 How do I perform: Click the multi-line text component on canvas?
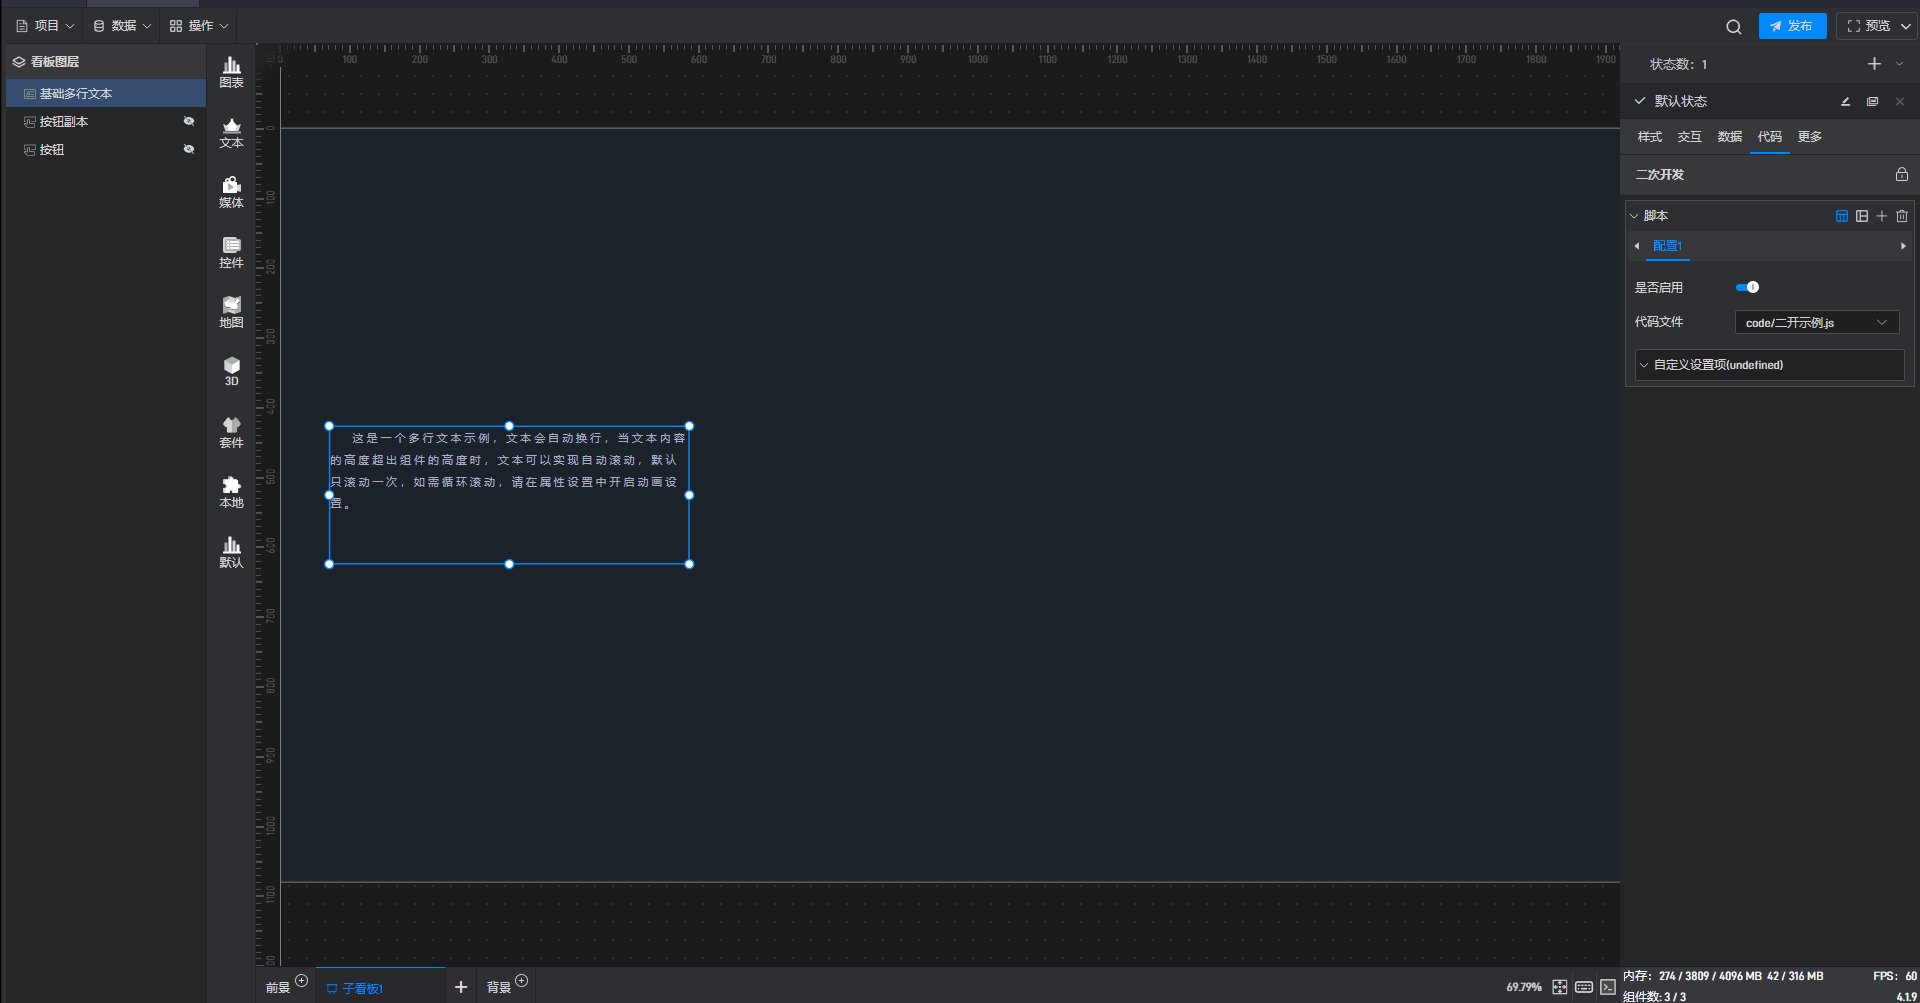[509, 495]
